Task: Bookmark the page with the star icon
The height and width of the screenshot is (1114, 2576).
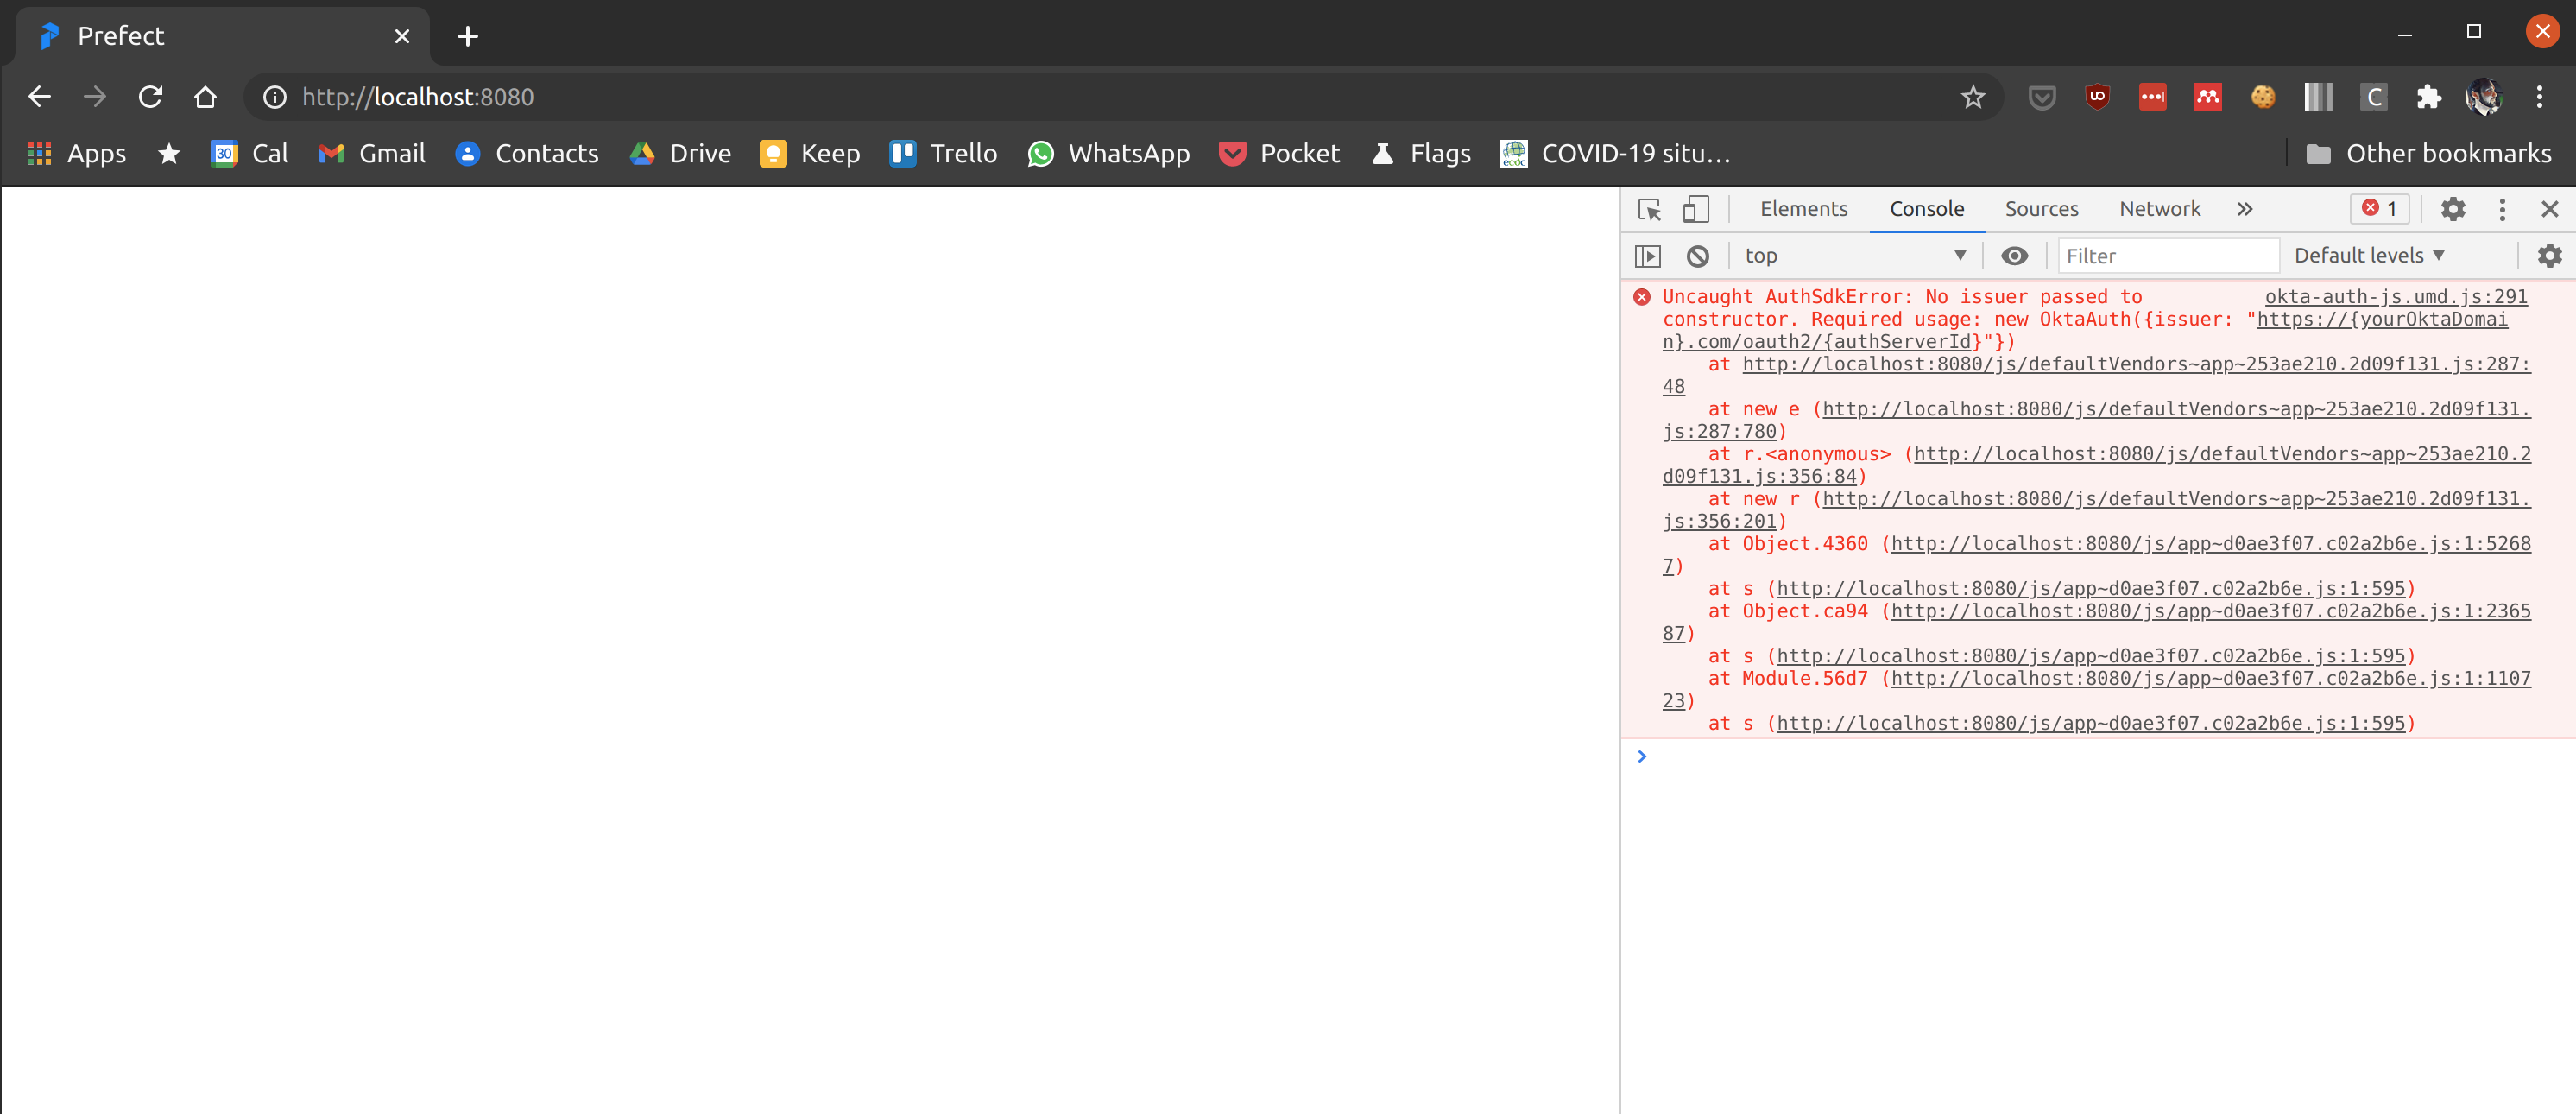Action: [1972, 96]
